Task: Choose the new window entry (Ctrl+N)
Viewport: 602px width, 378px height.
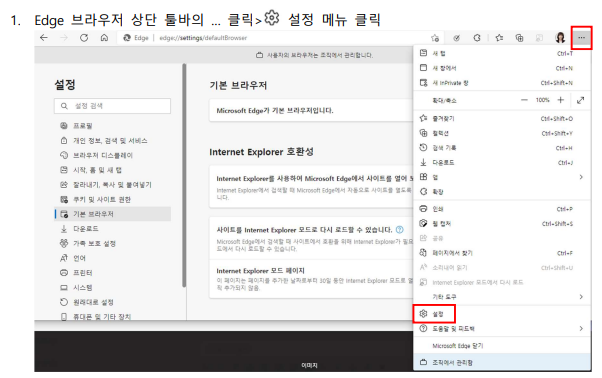Action: pyautogui.click(x=502, y=68)
